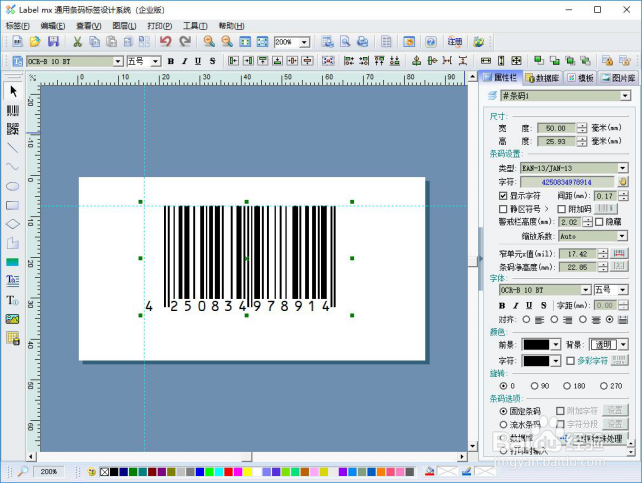Select the straight line tool
This screenshot has height=484, width=642.
coord(13,148)
